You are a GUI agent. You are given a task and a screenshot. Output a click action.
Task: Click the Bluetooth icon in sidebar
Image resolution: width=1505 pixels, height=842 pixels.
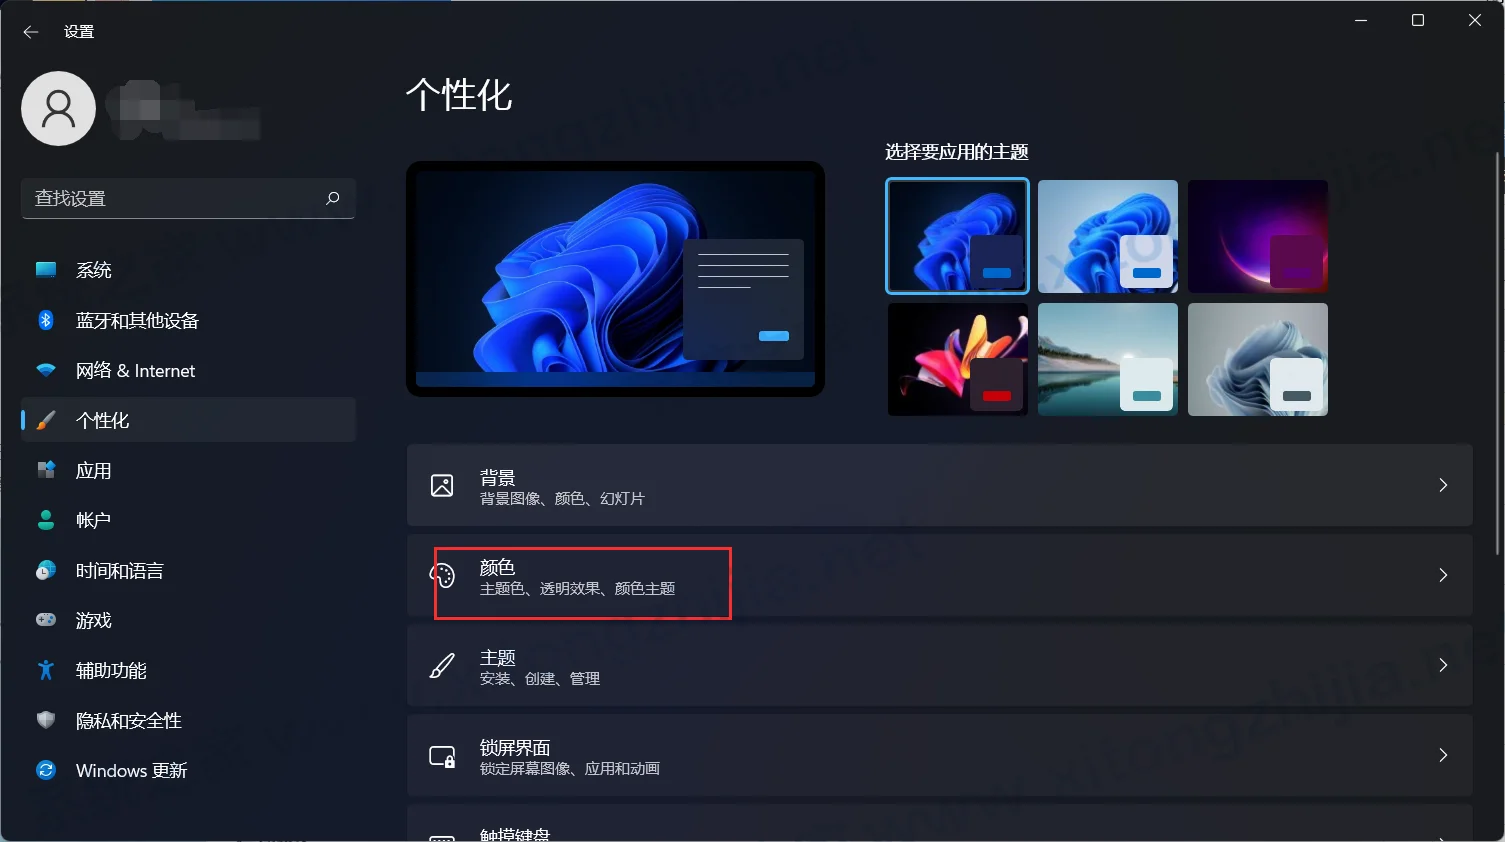45,320
